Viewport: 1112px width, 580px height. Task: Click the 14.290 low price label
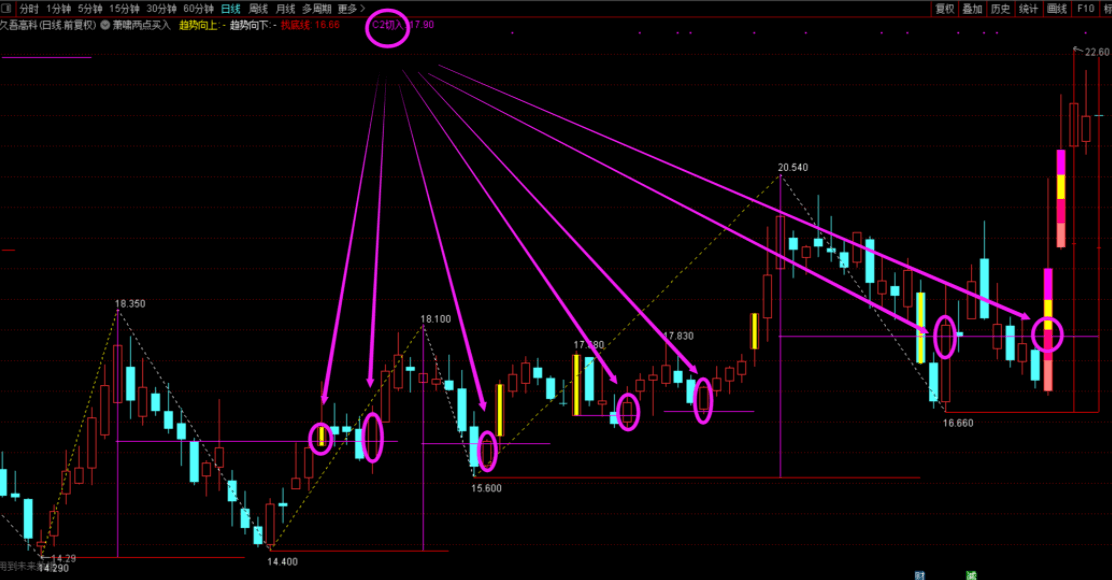[x=54, y=569]
